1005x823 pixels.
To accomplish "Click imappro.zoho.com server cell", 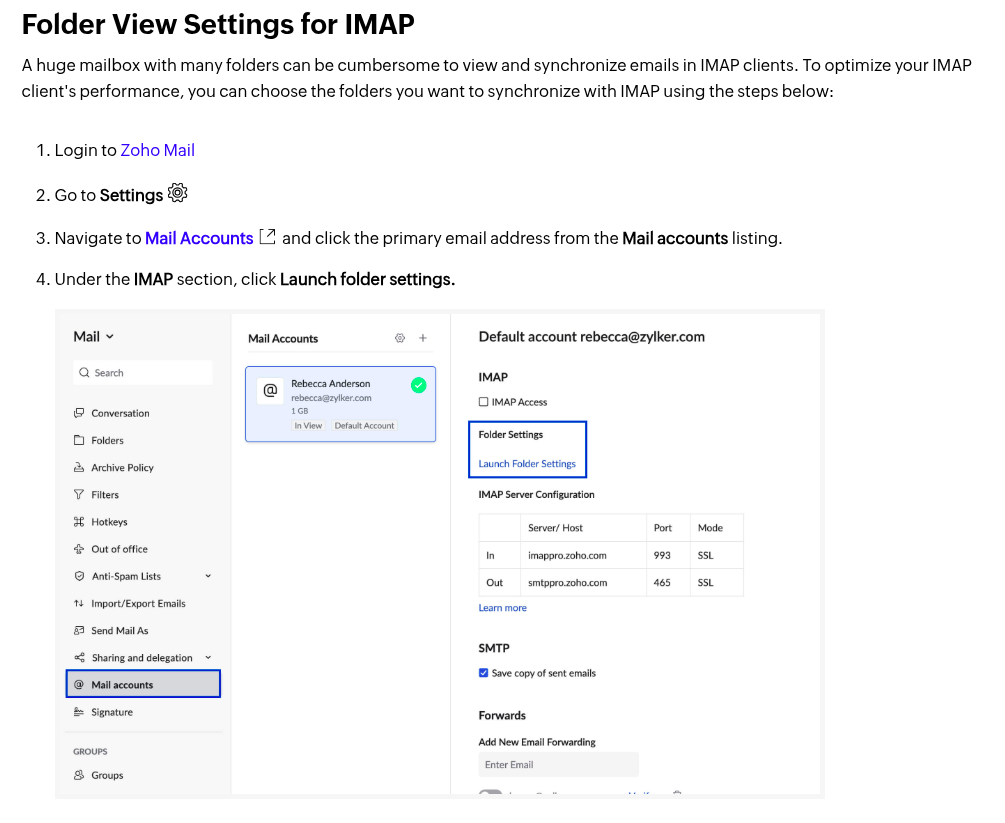I will pos(583,555).
